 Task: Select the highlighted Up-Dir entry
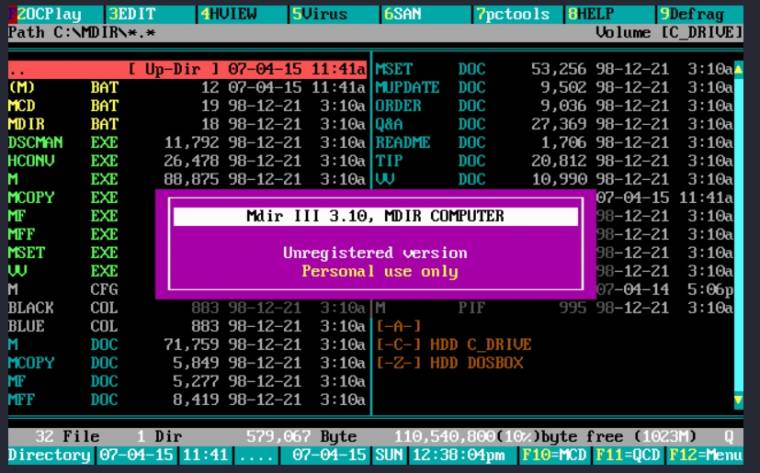tap(187, 69)
